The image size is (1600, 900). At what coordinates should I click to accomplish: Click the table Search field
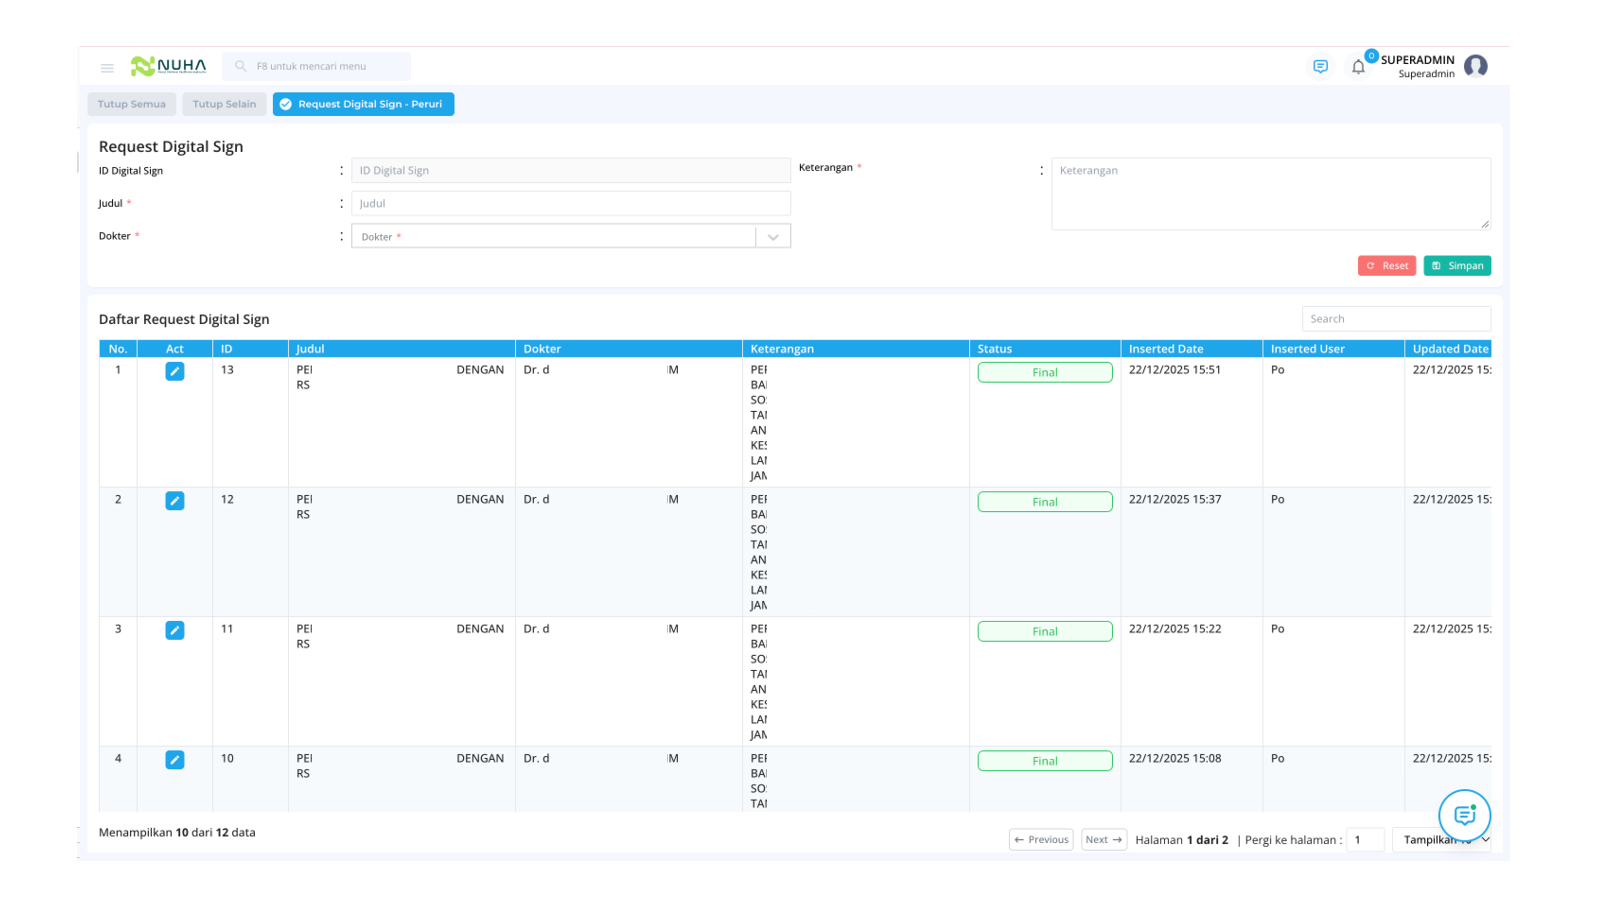[x=1396, y=319]
